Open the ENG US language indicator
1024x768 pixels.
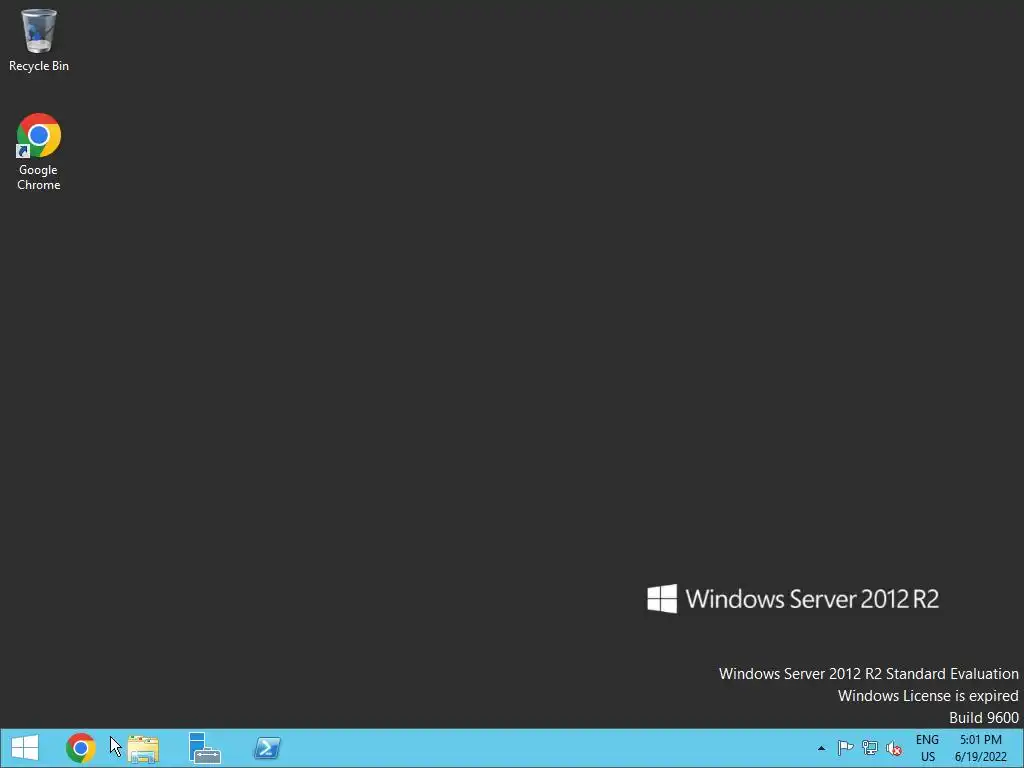coord(927,748)
